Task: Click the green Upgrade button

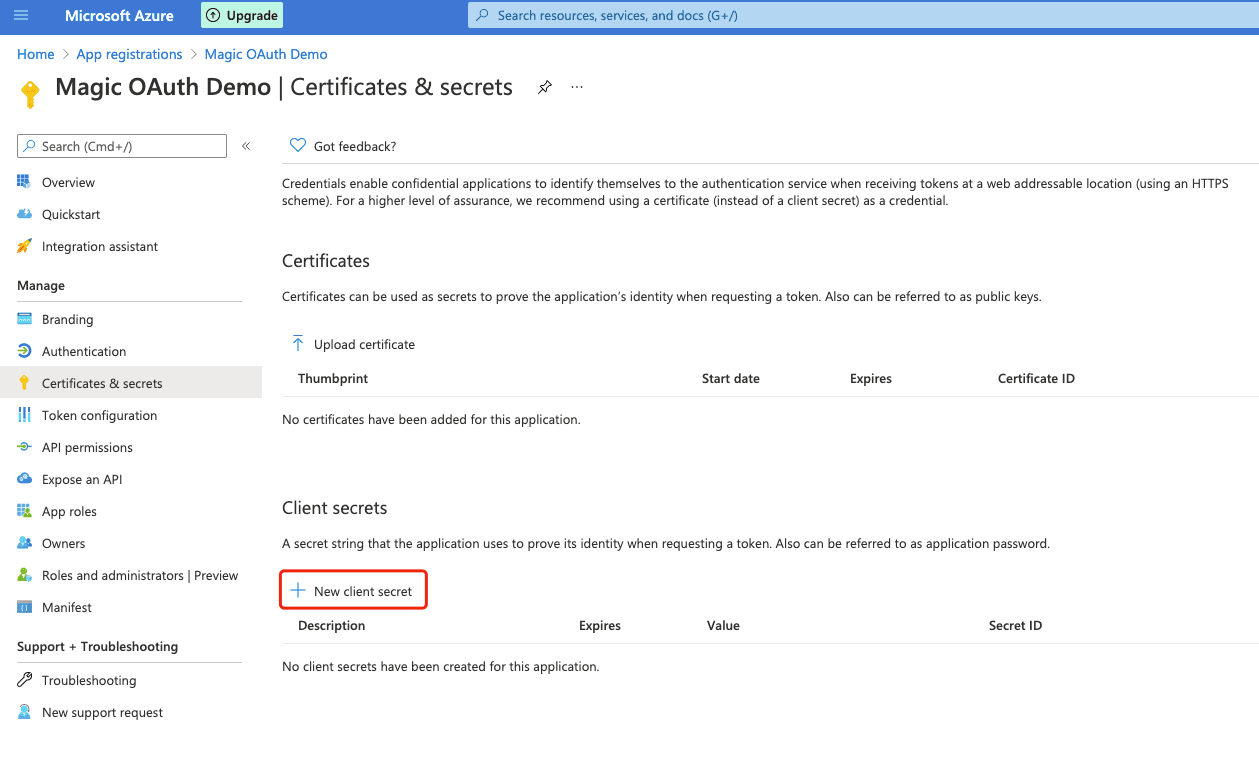Action: click(242, 15)
